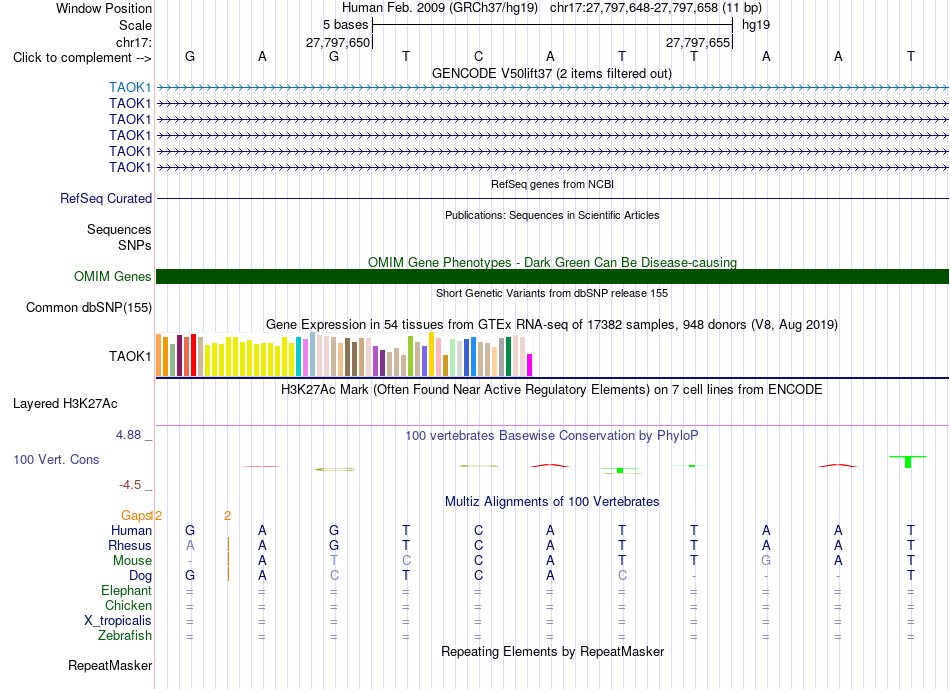
Task: Click the chr17: label in the left margin
Action: tap(134, 42)
